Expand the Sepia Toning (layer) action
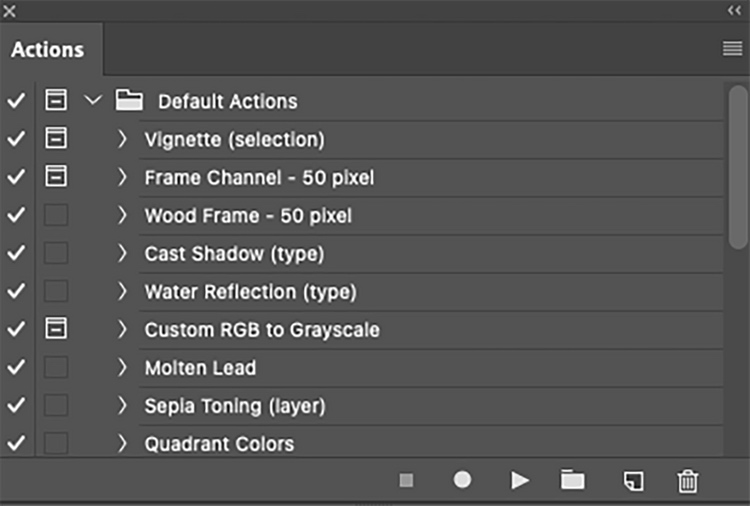The height and width of the screenshot is (506, 750). [x=122, y=406]
